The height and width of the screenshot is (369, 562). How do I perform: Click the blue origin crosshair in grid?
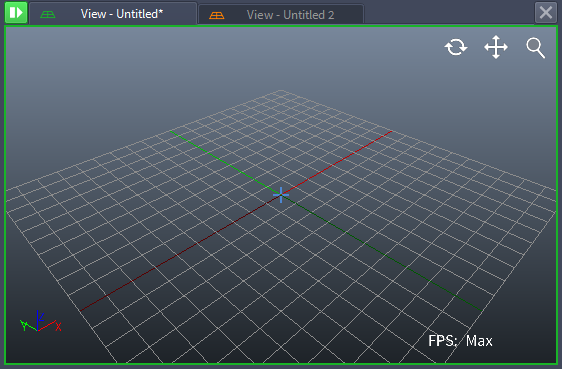pyautogui.click(x=281, y=195)
